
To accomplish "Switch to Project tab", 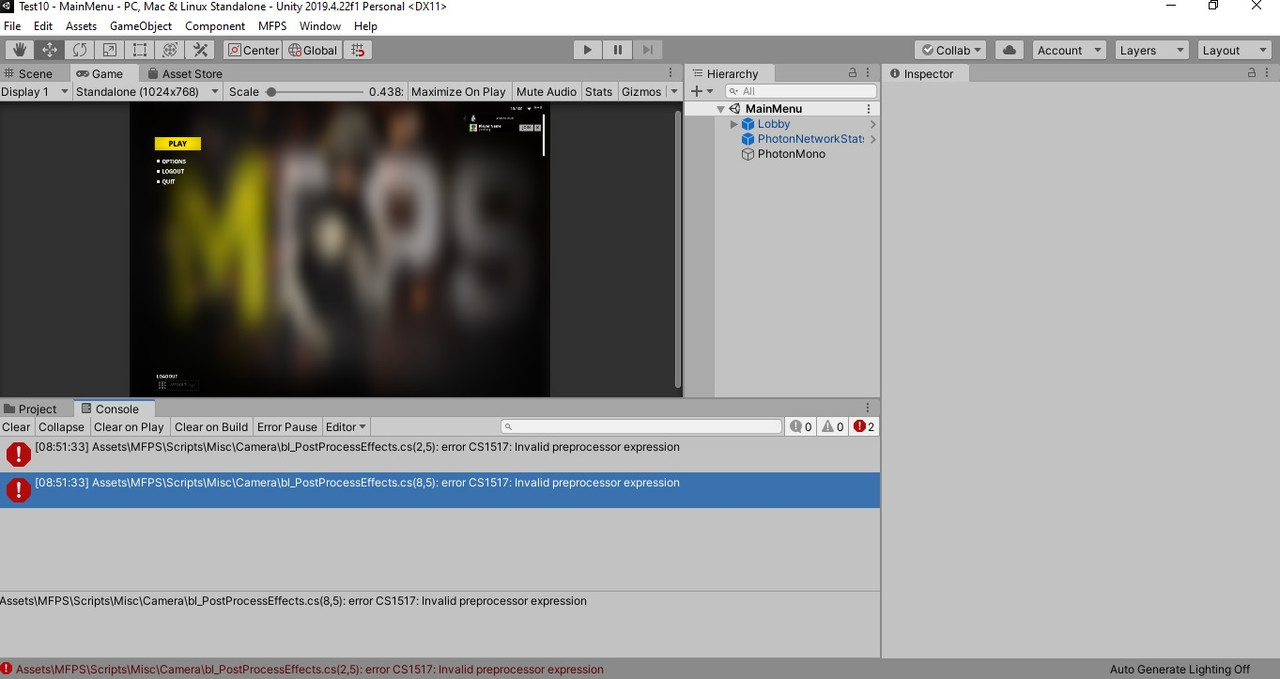I will coord(31,408).
